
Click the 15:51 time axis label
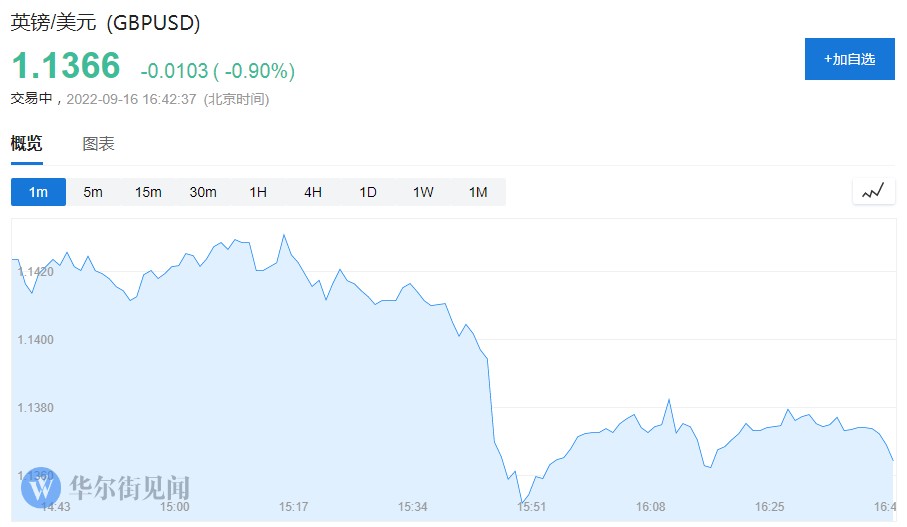click(x=531, y=508)
